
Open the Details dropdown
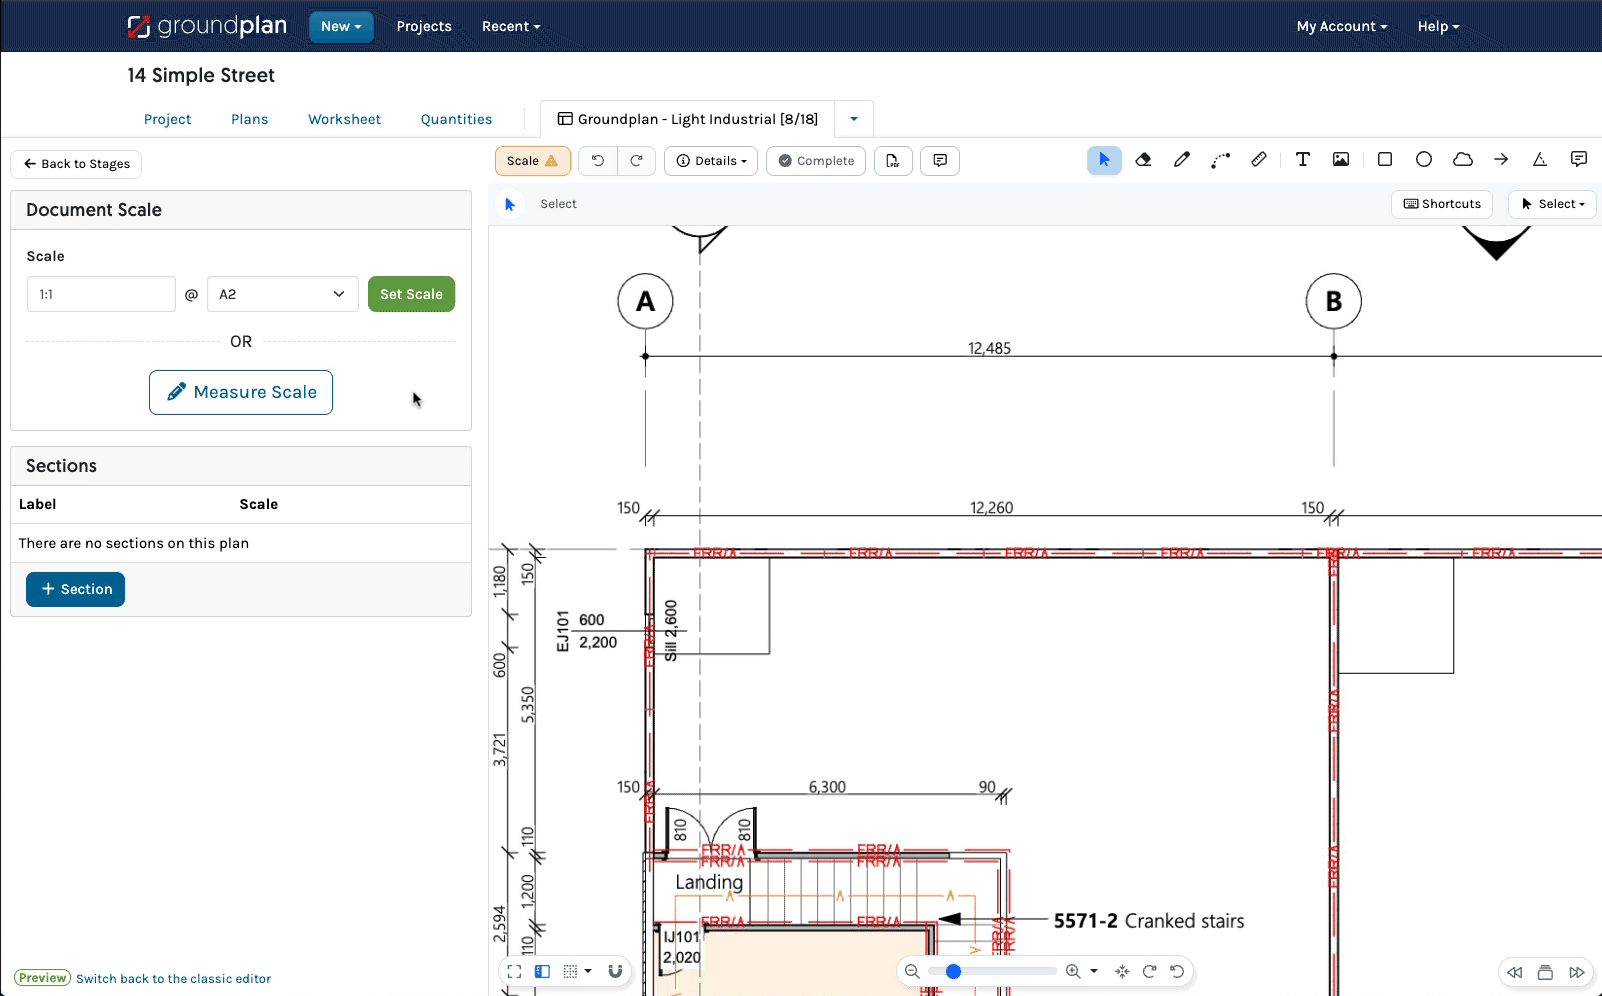[711, 161]
